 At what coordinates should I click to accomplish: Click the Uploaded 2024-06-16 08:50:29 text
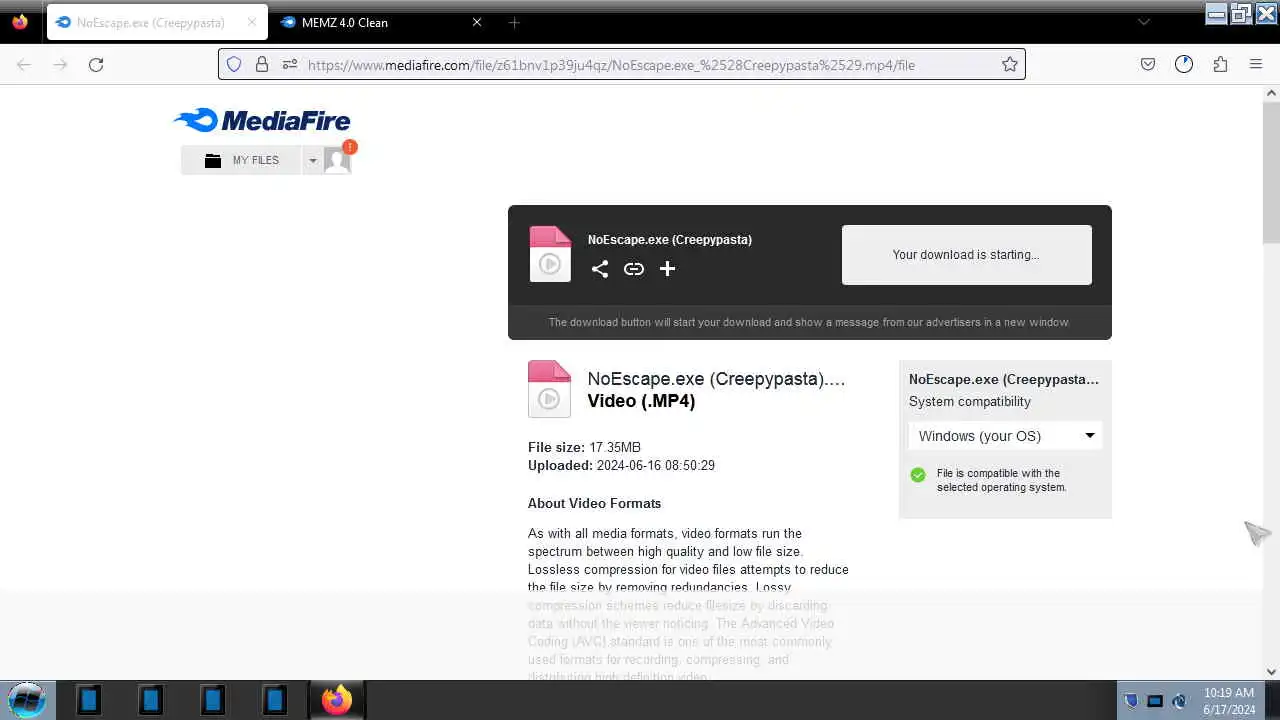tap(621, 466)
